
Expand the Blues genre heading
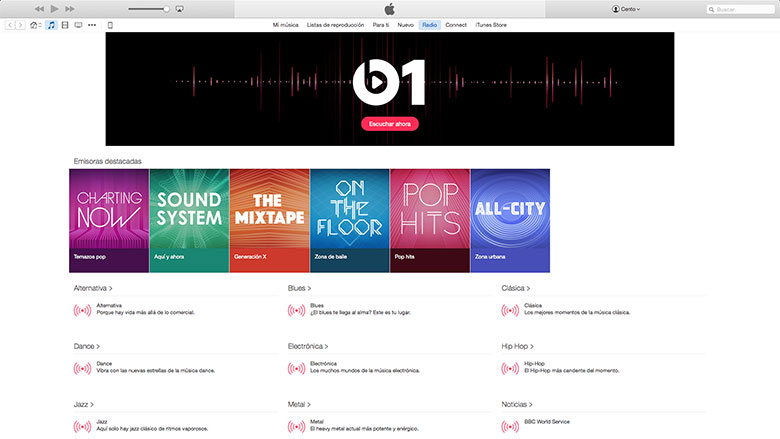click(299, 288)
